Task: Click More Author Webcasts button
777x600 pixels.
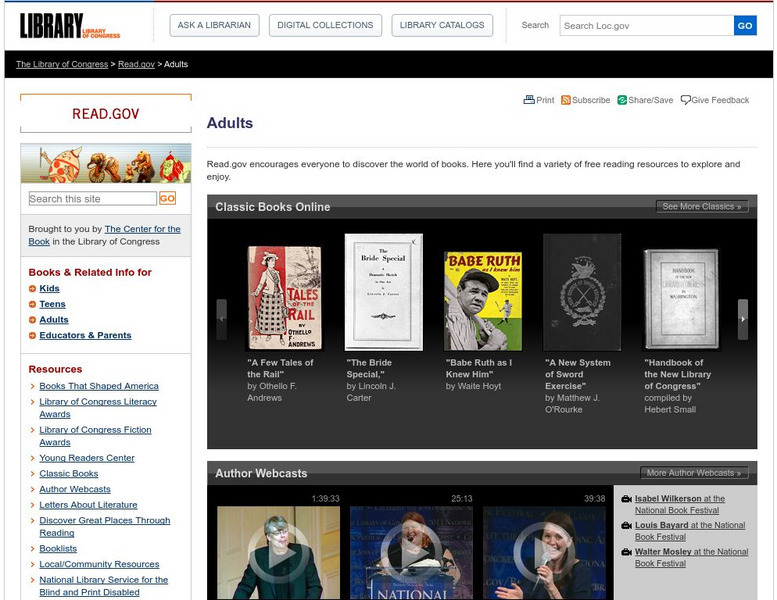Action: (x=694, y=473)
